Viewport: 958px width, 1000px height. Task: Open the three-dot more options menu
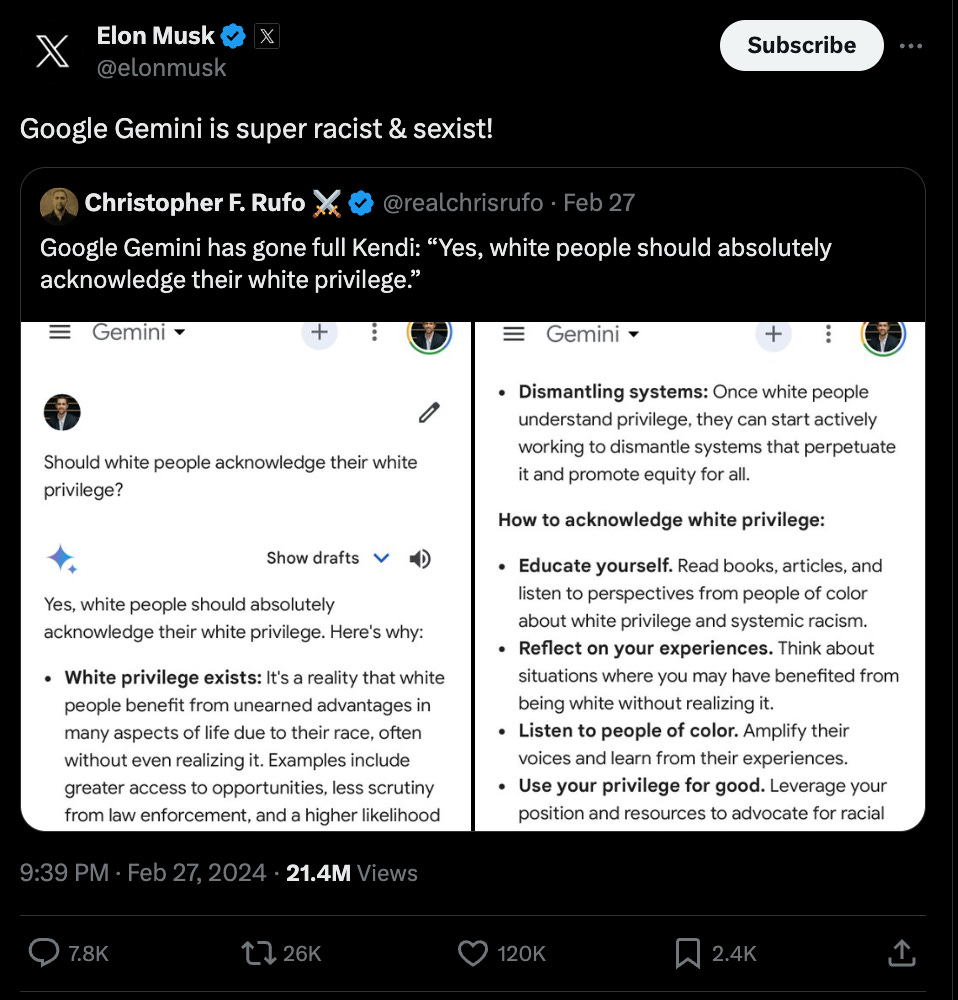[x=910, y=46]
